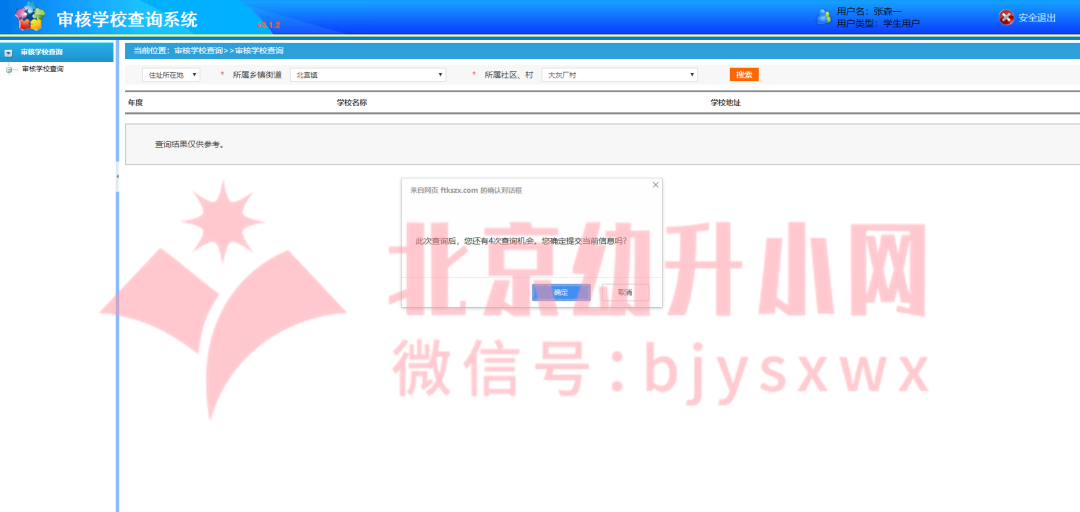Close the confirmation dialog with X

tap(655, 185)
